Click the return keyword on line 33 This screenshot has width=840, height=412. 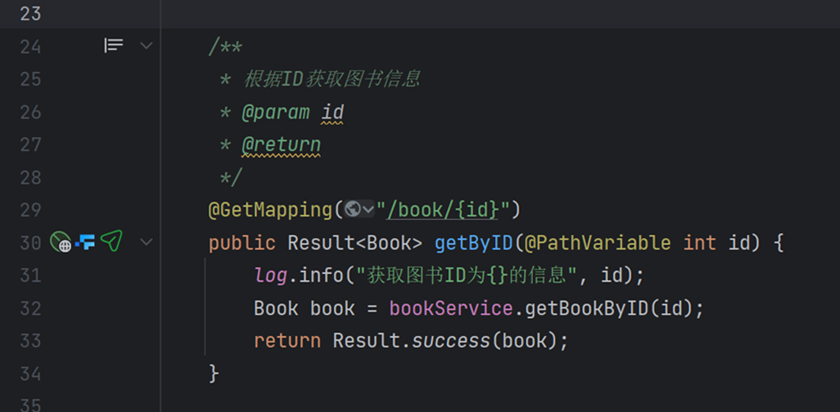point(287,341)
